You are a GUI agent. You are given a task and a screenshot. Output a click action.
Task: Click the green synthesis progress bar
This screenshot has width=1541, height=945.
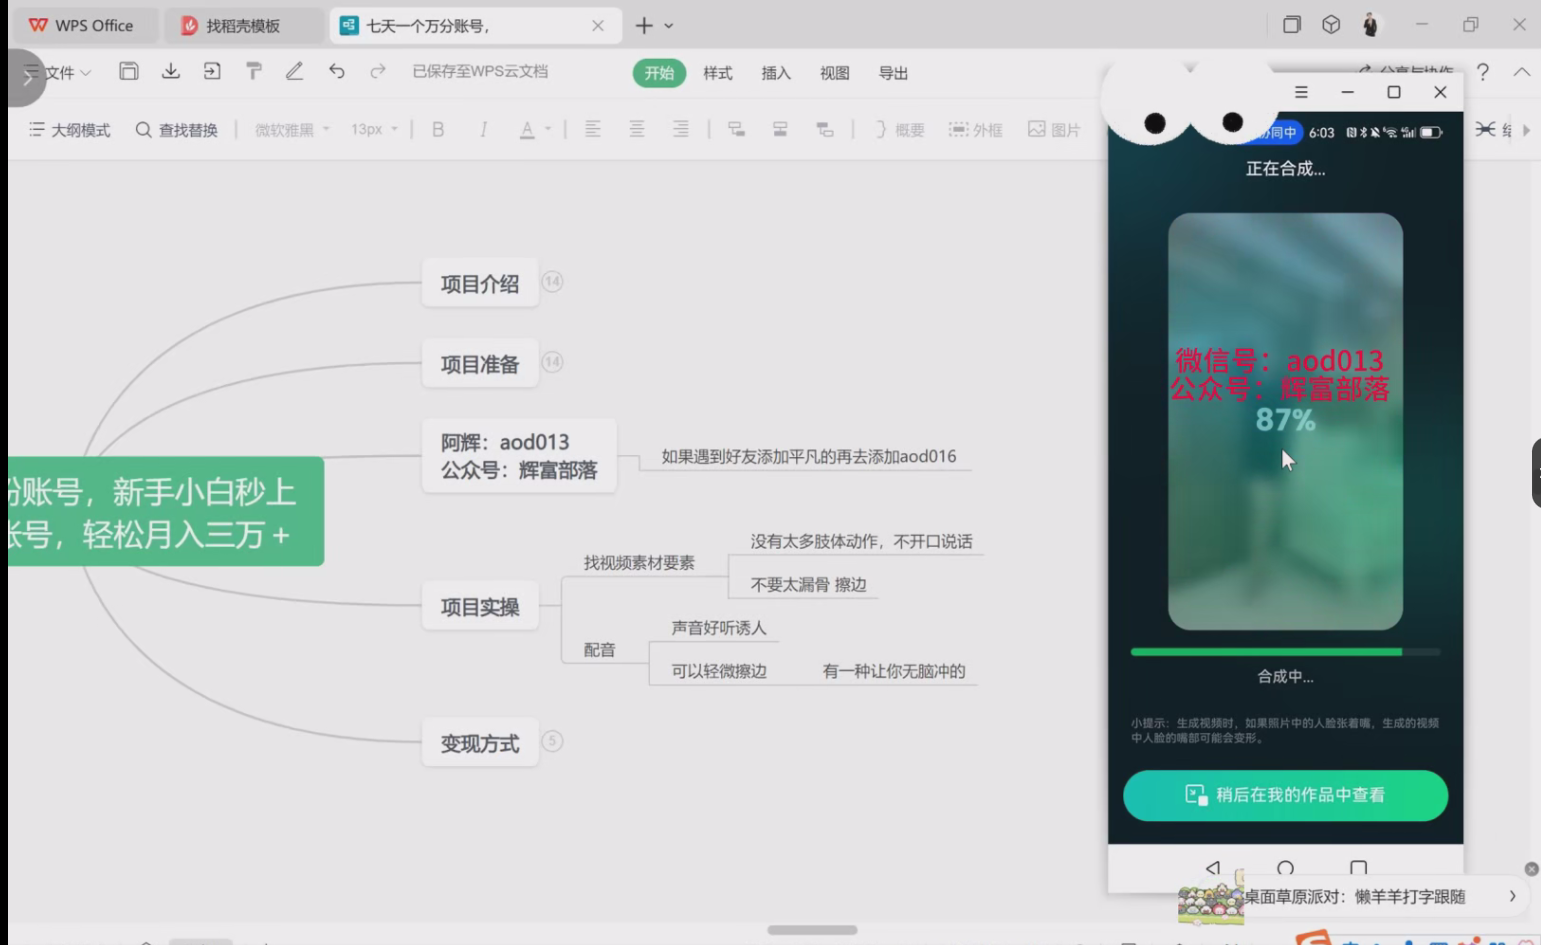pos(1285,652)
